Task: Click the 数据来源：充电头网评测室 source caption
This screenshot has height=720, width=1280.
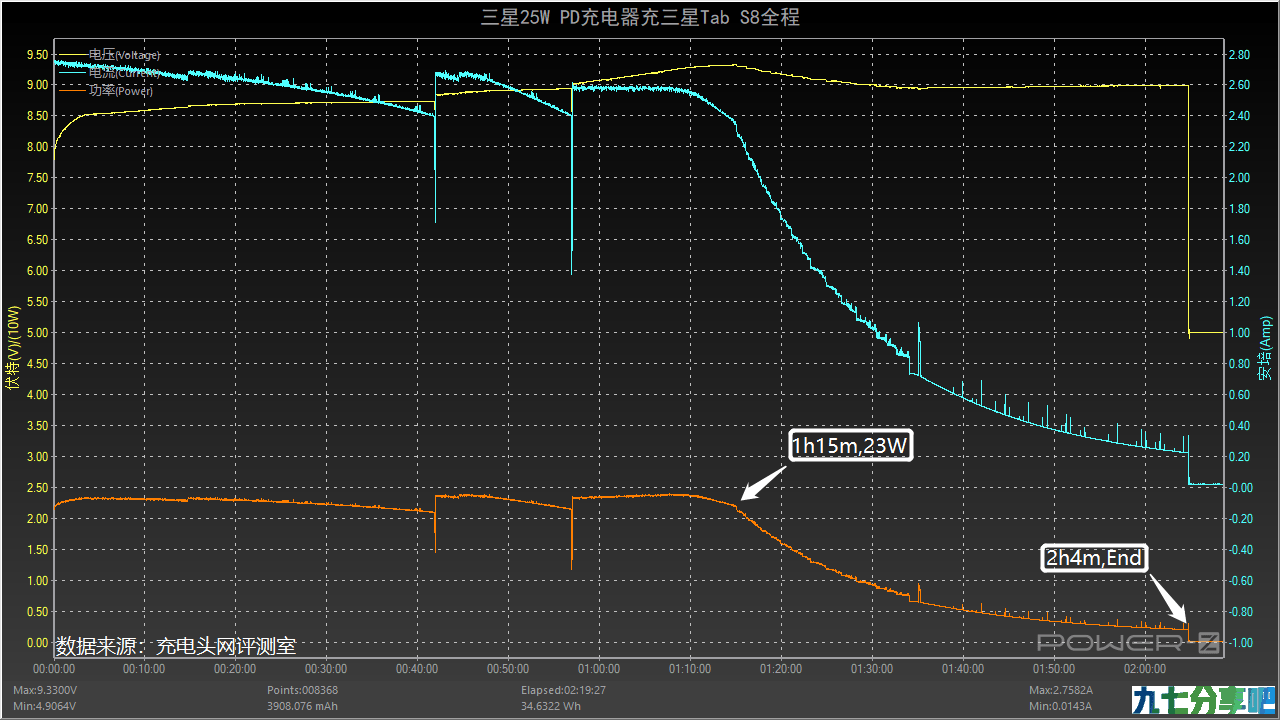Action: [176, 647]
